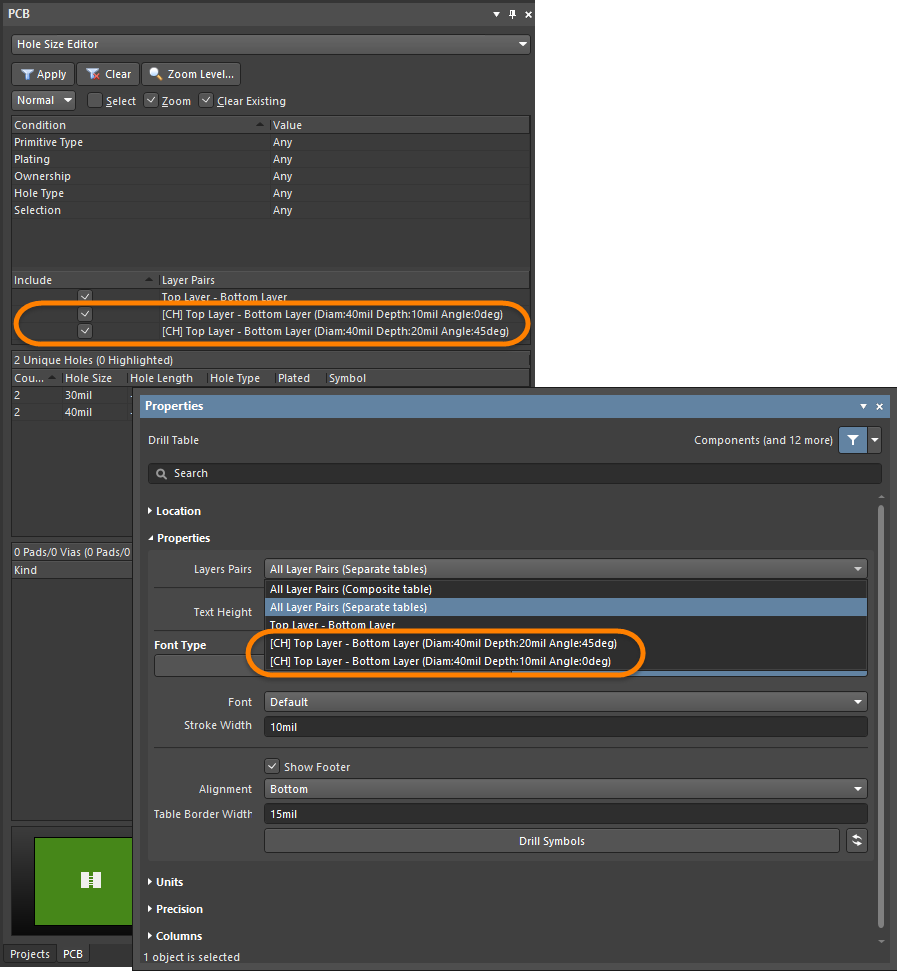Click the reset icon beside Drill Symbols
Viewport: 897px width, 972px height.
[856, 841]
